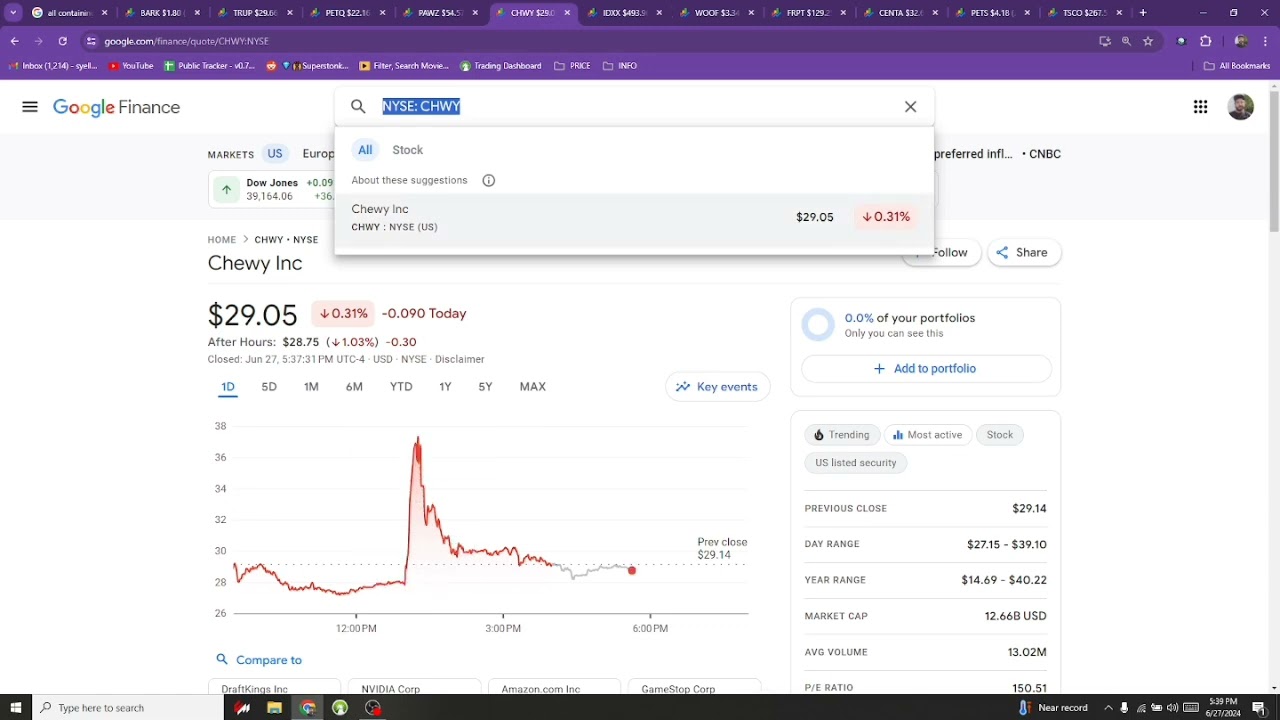Click the Most active tag chip
The image size is (1280, 720).
pos(927,435)
